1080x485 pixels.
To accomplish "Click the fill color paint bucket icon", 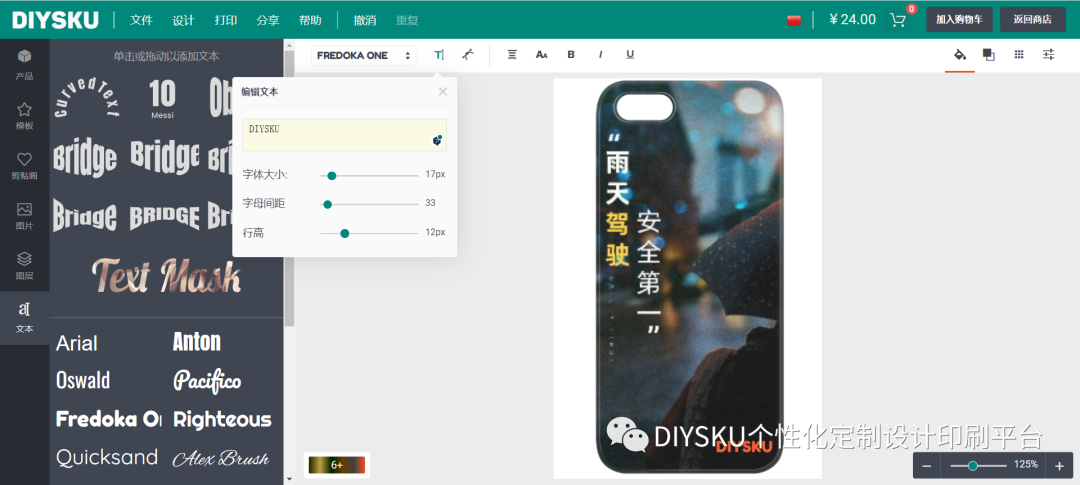I will [959, 55].
